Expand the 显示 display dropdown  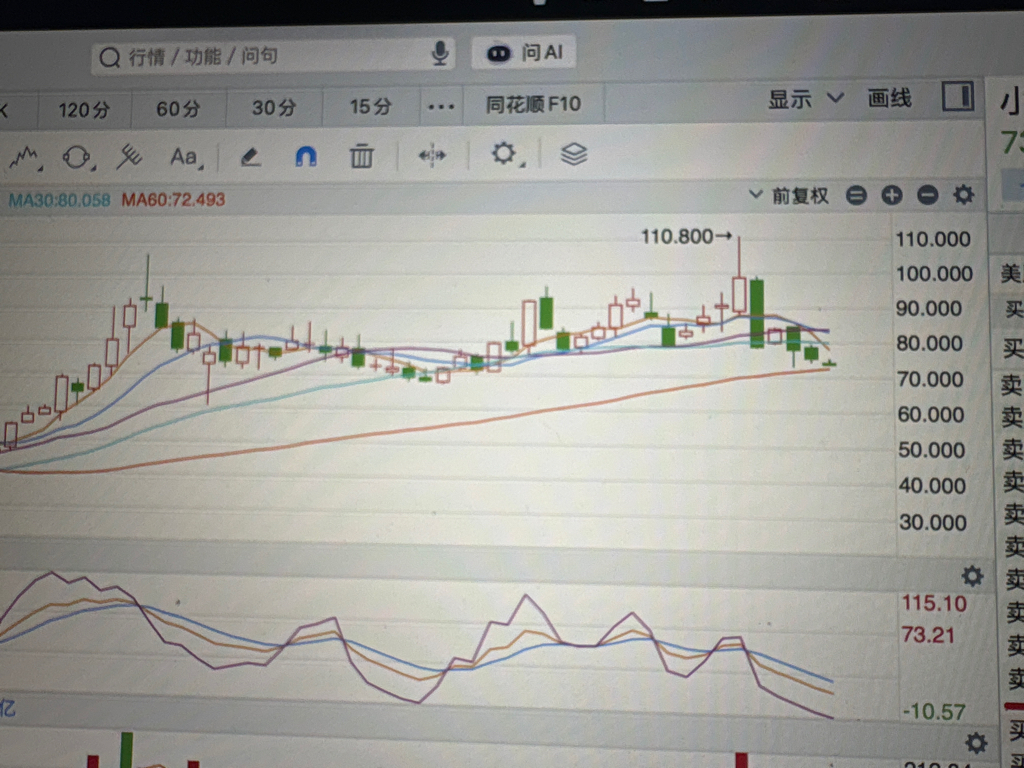pyautogui.click(x=805, y=99)
